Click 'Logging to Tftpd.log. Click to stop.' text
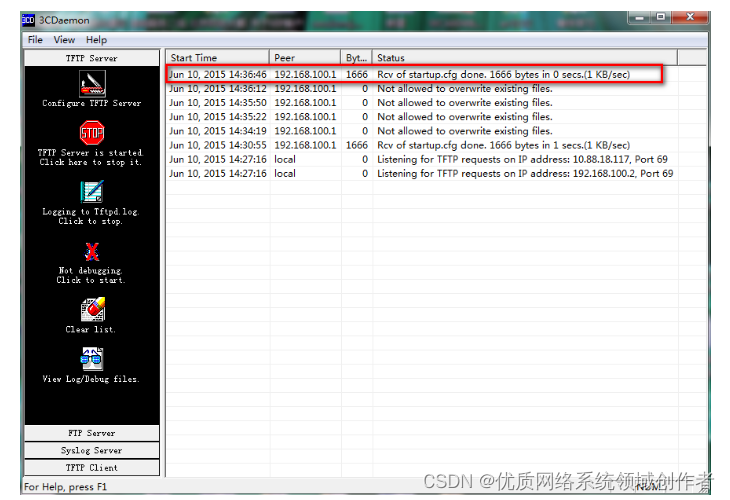The width and height of the screenshot is (730, 500). click(x=91, y=216)
